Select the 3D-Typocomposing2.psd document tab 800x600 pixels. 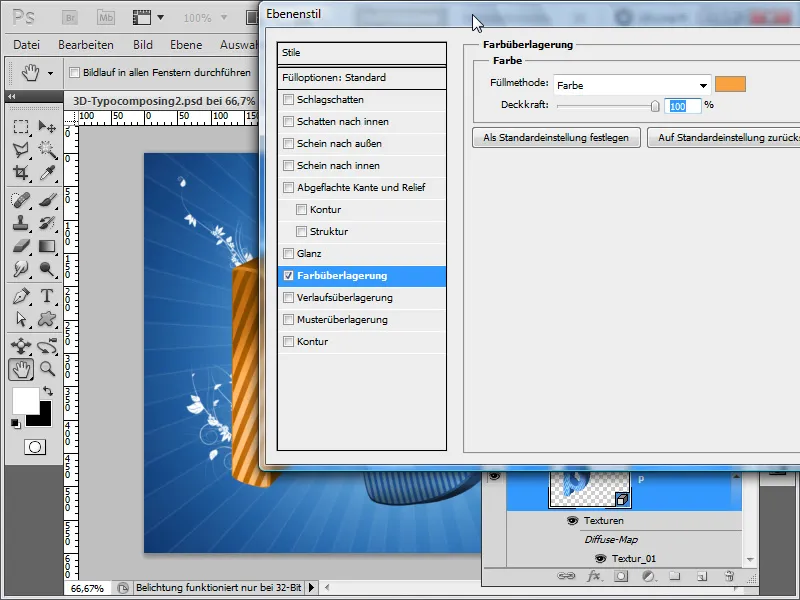click(163, 101)
